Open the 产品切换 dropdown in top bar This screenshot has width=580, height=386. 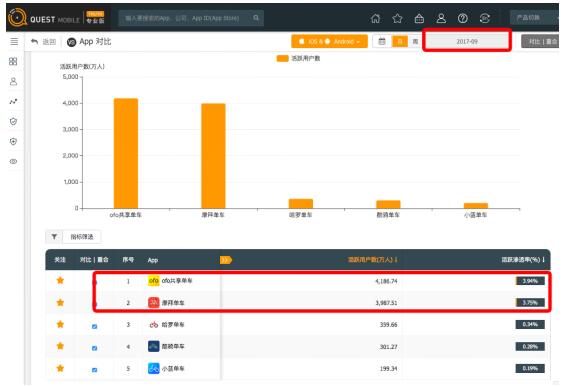[534, 18]
